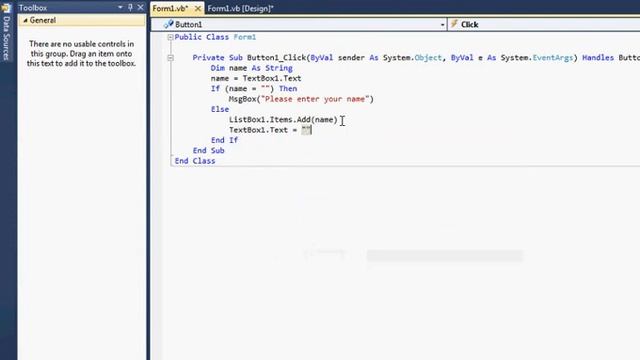640x360 pixels.
Task: Toggle auto-hide pin on the Toolbox panel
Action: pos(131,7)
